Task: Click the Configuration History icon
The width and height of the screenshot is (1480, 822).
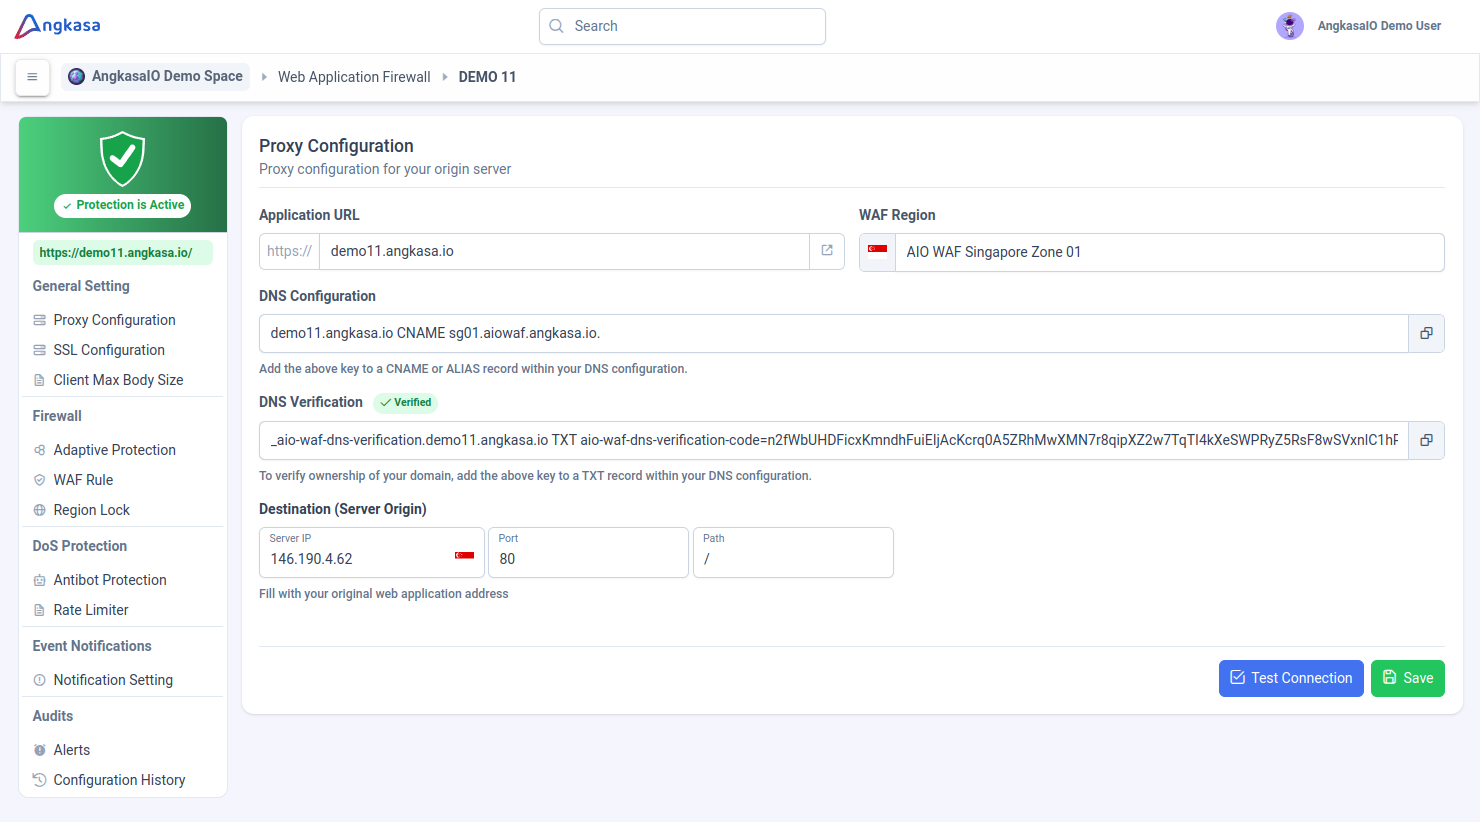Action: 40,780
